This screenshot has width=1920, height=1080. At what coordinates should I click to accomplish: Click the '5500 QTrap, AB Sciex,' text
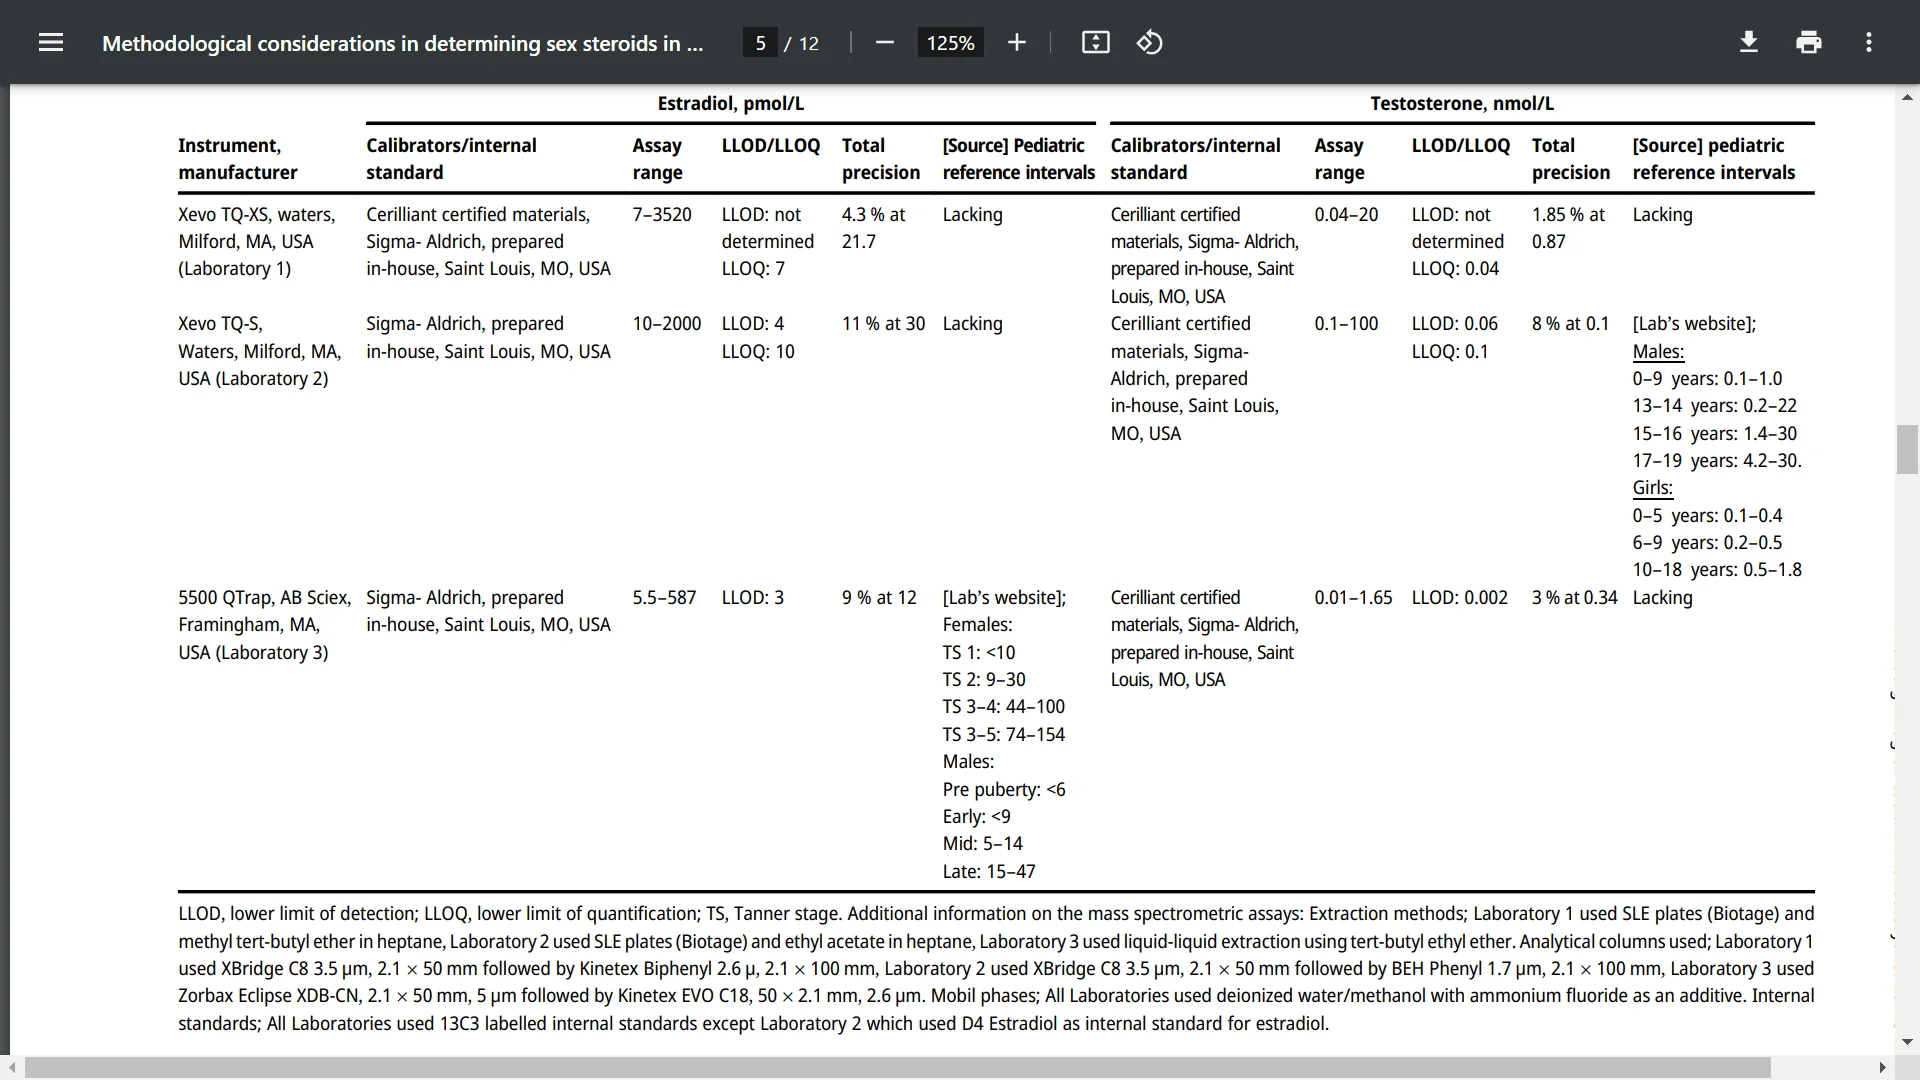(264, 597)
